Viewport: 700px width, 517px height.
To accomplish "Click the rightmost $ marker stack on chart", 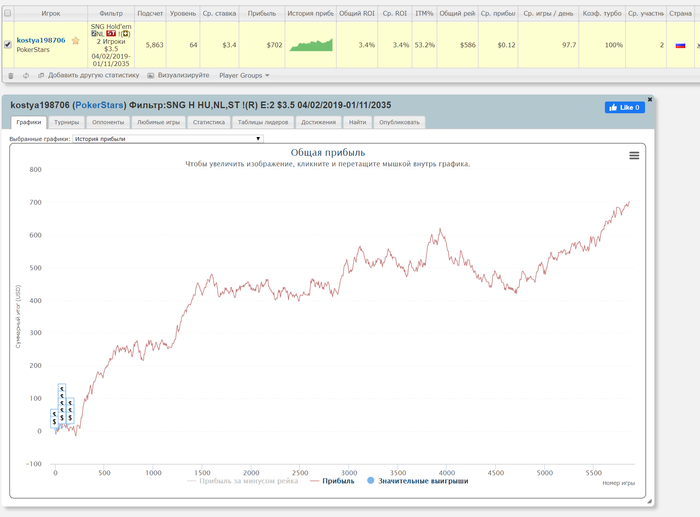I will [70, 411].
